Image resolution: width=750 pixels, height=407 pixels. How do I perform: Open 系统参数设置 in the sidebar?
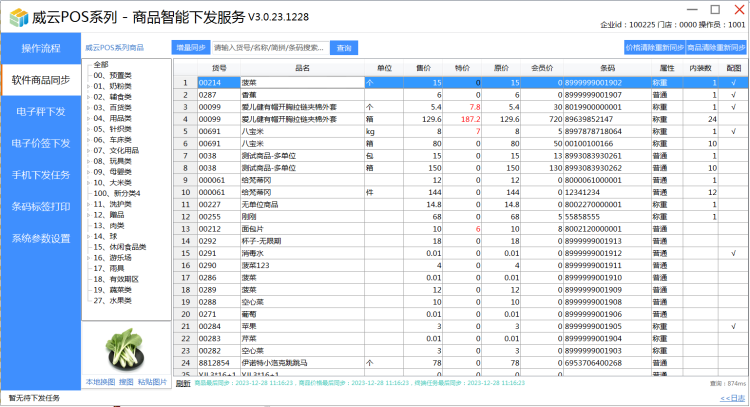coord(40,239)
